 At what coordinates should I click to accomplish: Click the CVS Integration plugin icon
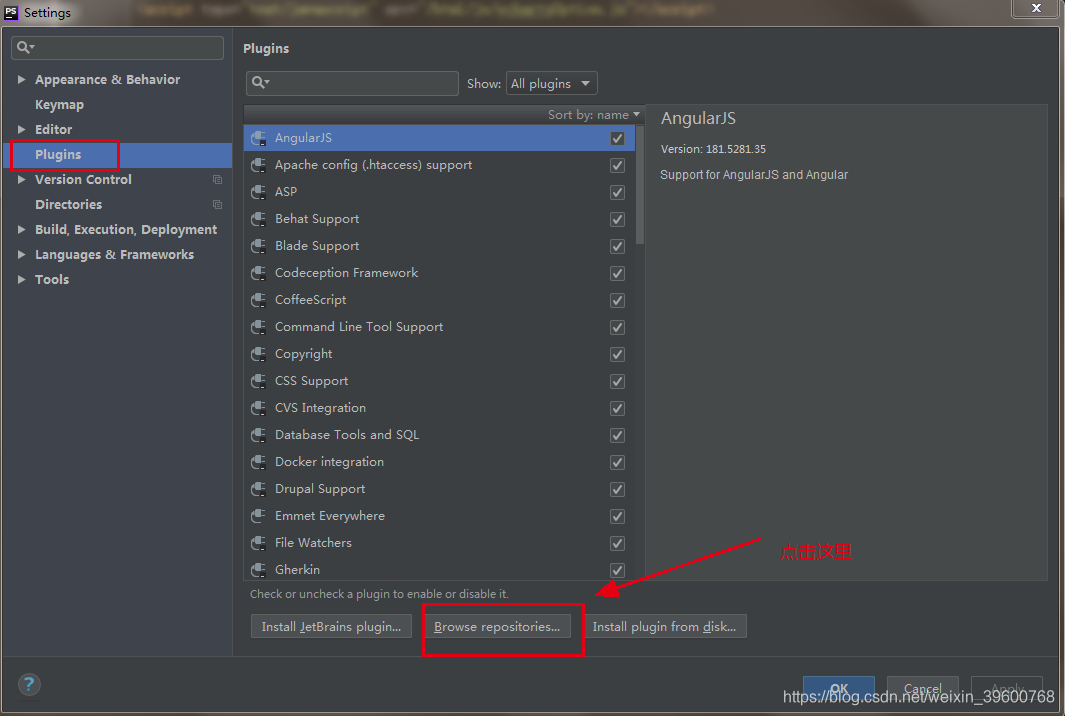tap(258, 408)
